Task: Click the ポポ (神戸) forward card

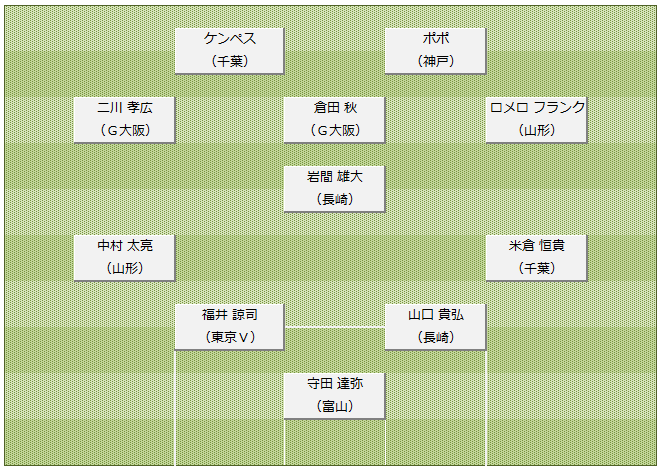Action: click(x=435, y=51)
